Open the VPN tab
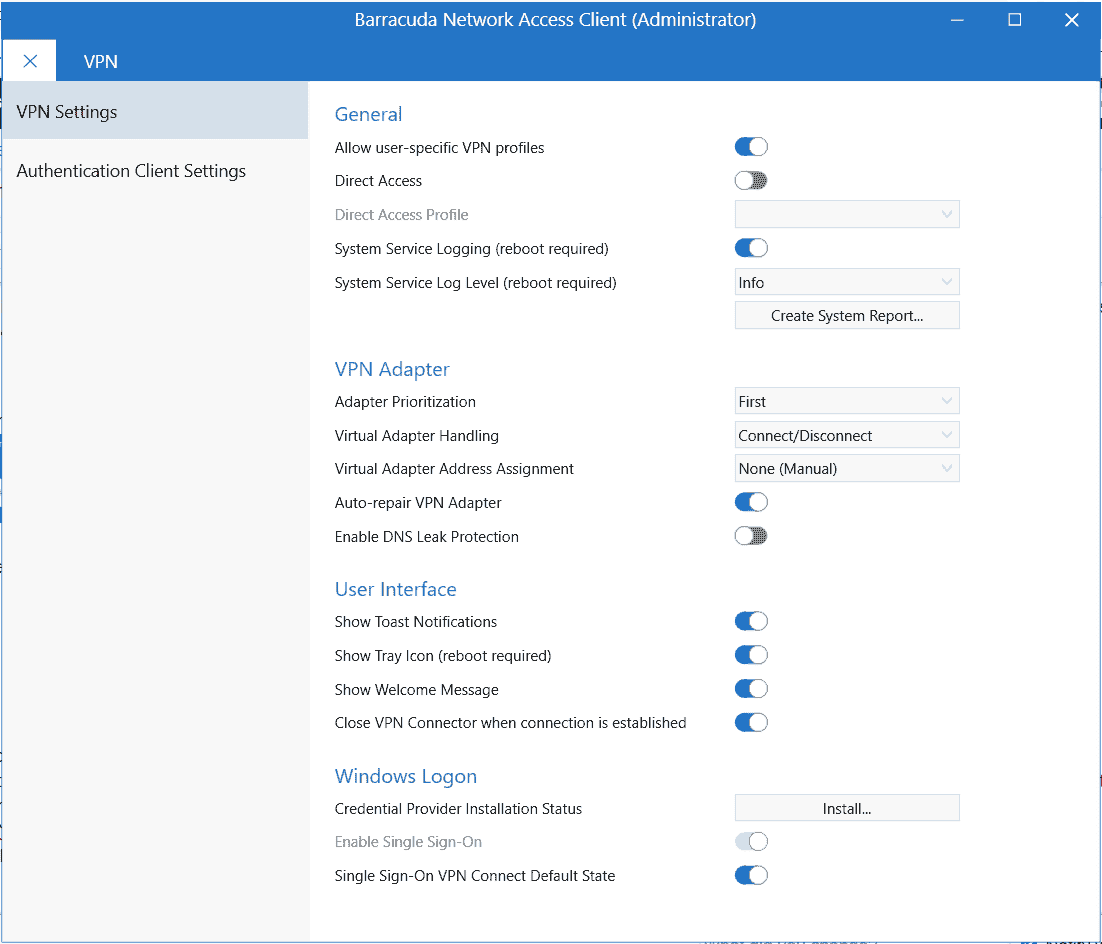 pyautogui.click(x=101, y=62)
